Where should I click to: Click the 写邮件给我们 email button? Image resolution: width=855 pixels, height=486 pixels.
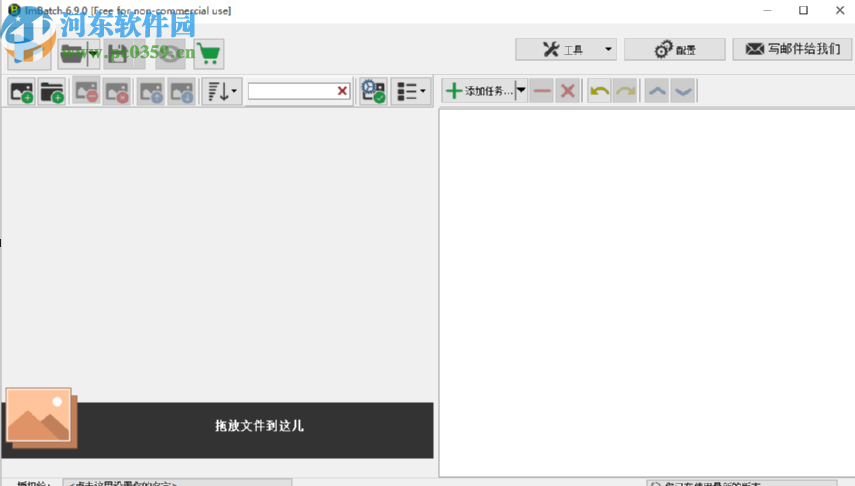point(792,50)
